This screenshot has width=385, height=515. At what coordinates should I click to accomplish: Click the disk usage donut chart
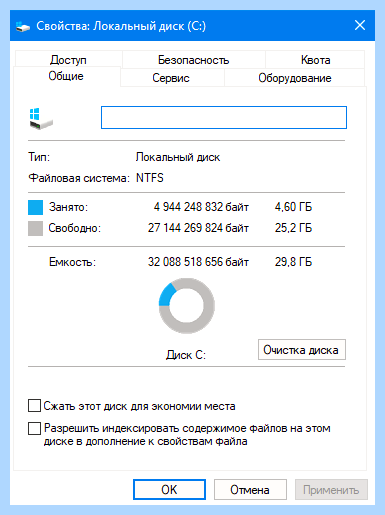click(187, 306)
